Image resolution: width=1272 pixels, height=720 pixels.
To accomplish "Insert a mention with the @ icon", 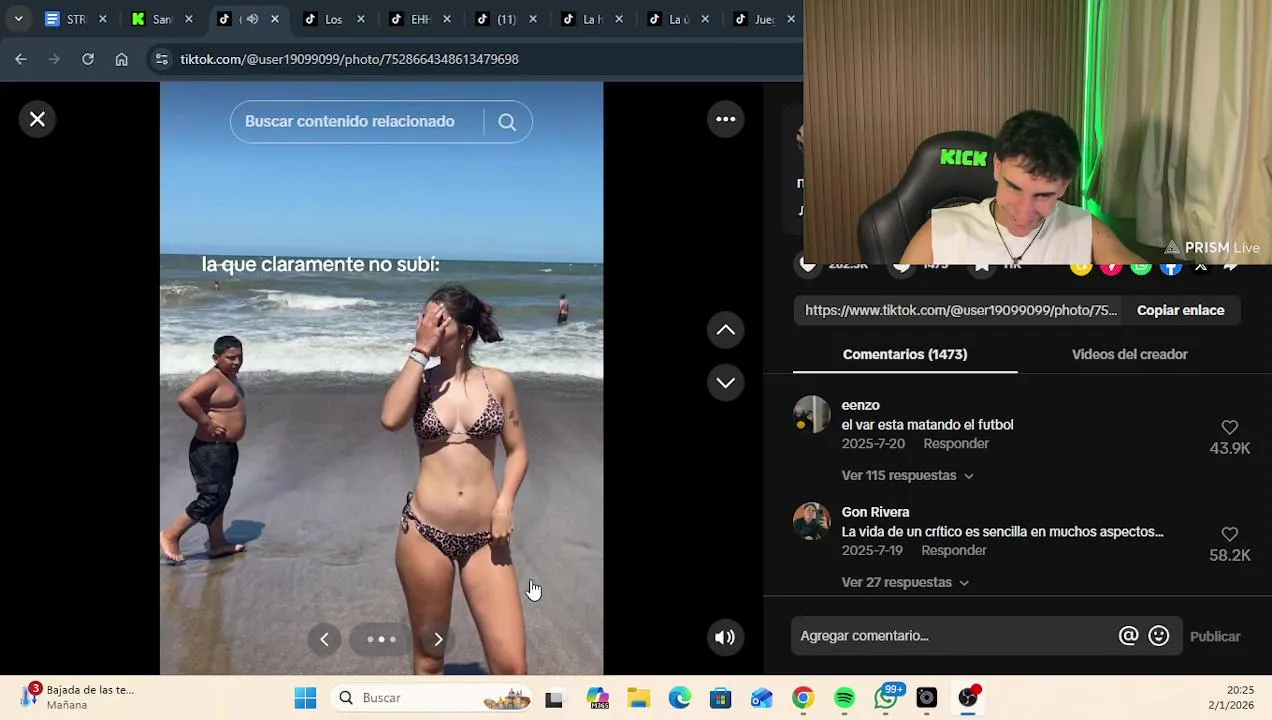I will [1128, 636].
